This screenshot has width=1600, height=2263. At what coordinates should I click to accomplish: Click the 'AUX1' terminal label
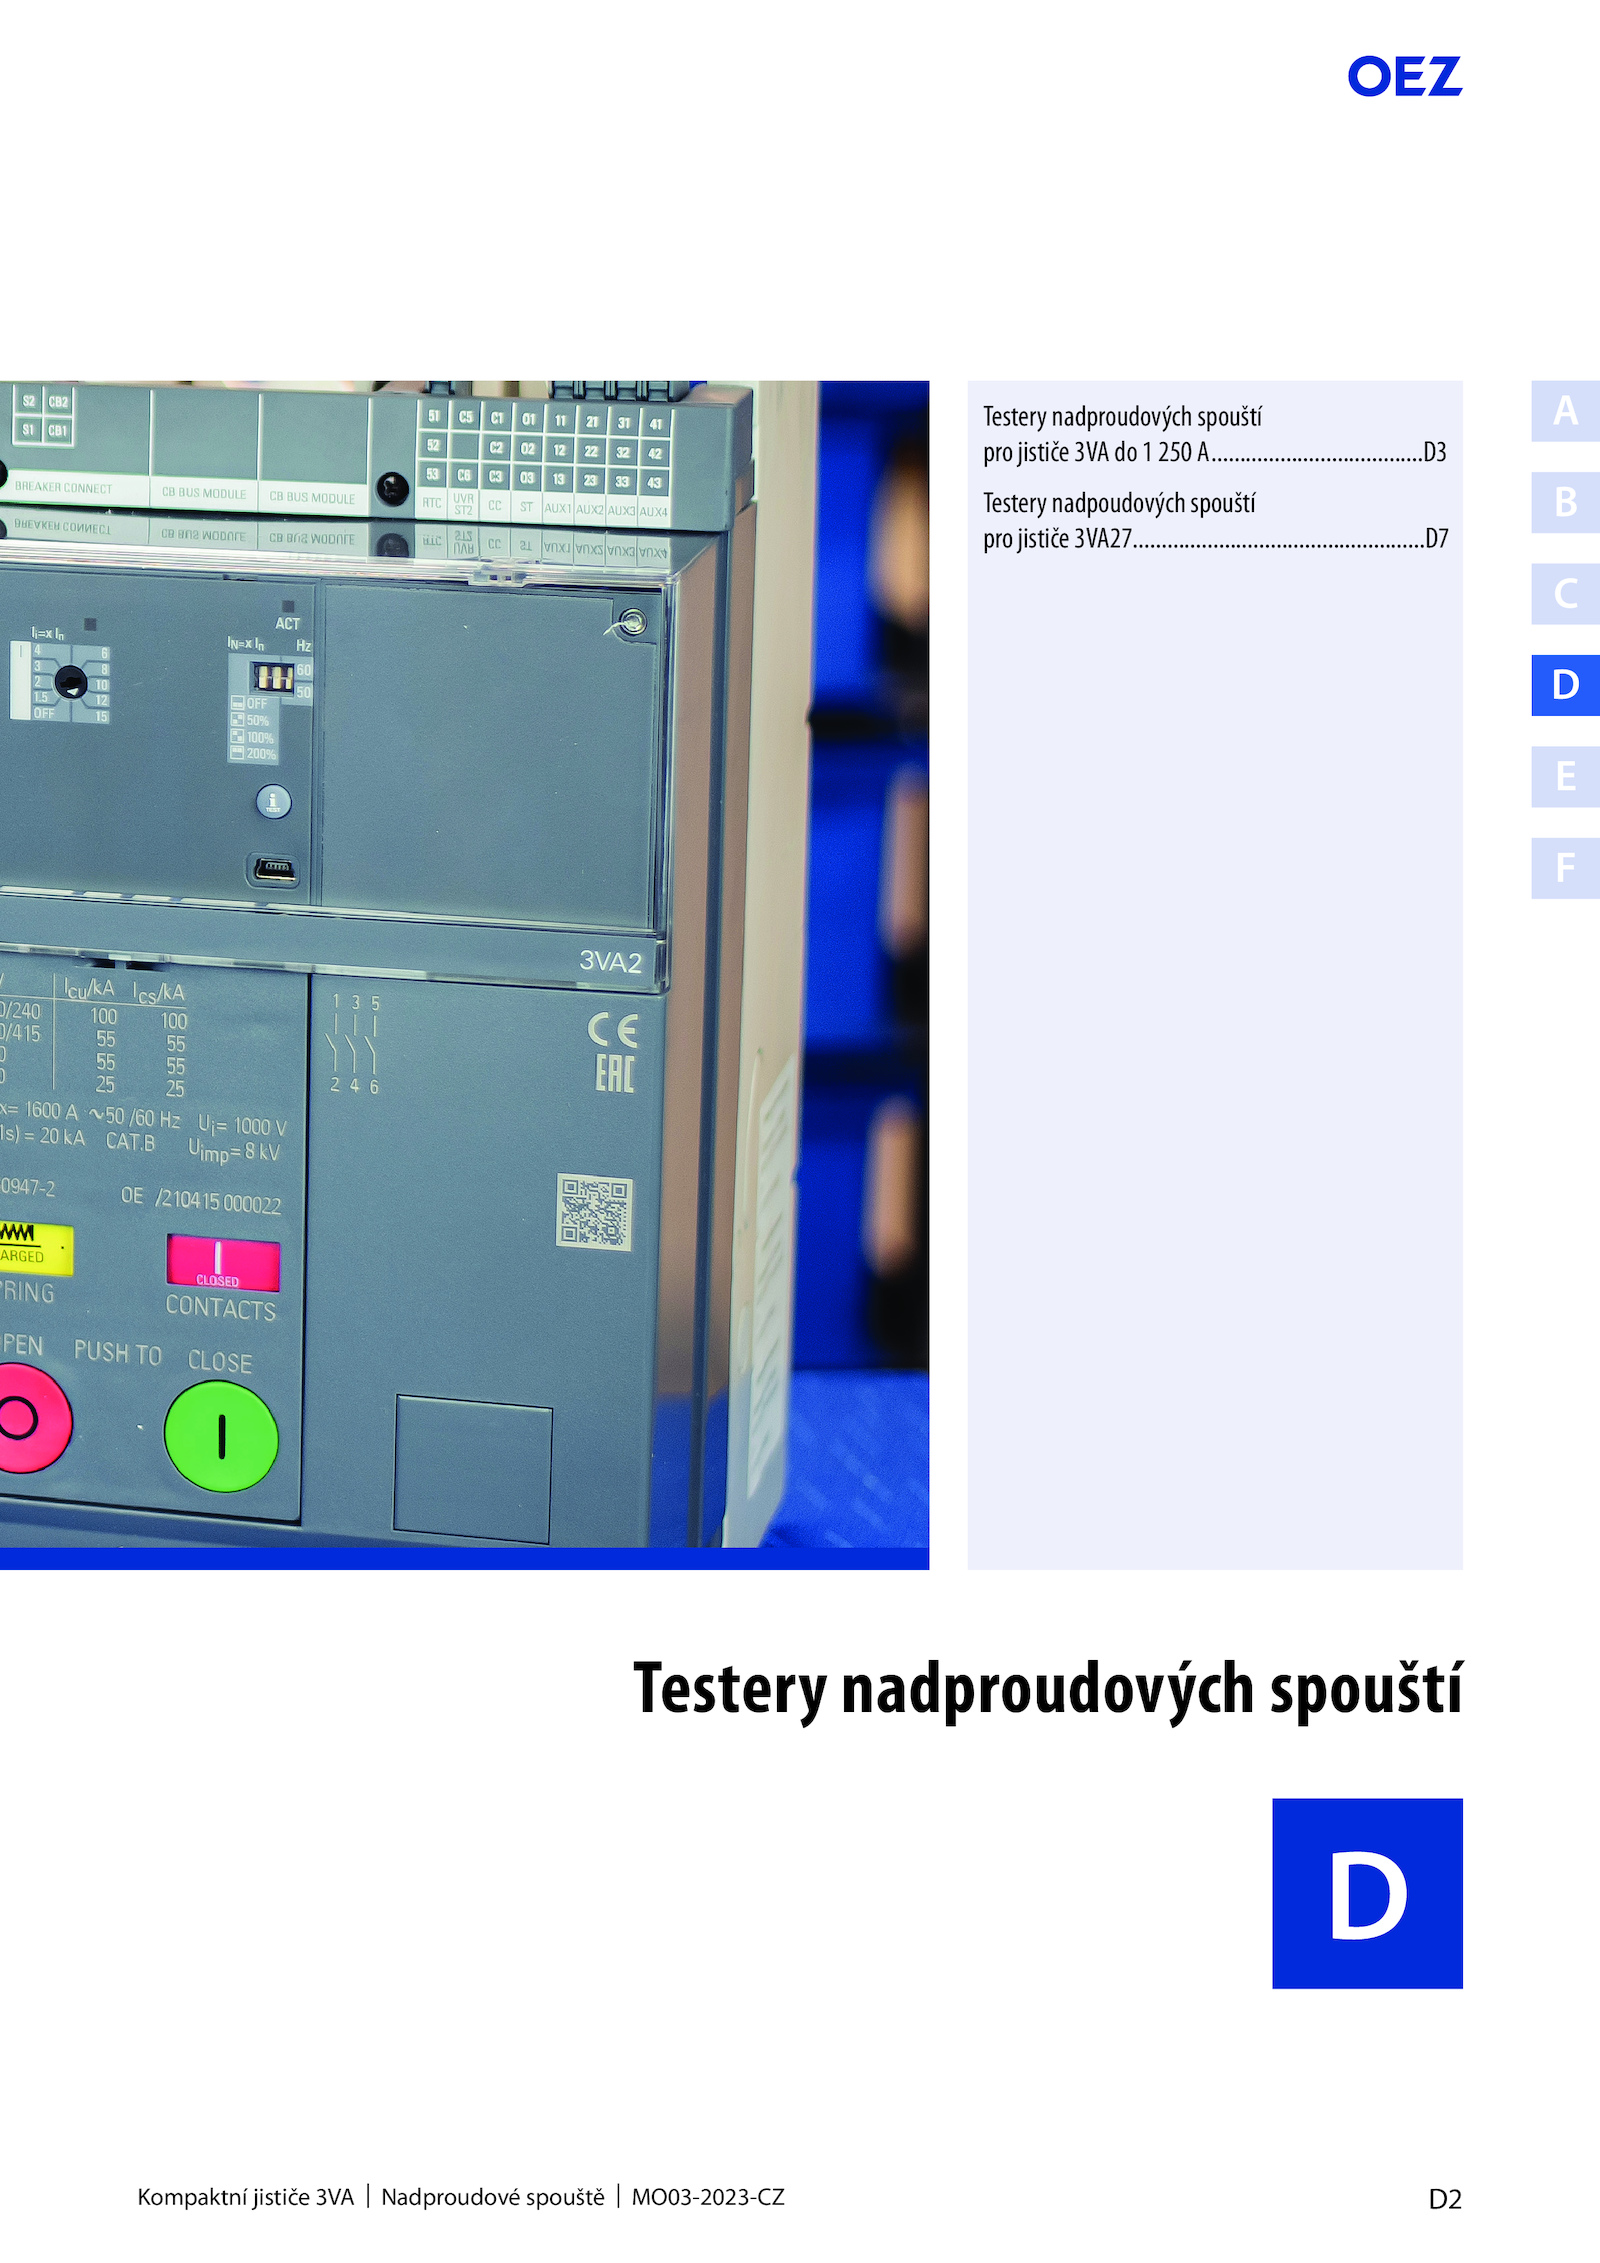pos(557,509)
